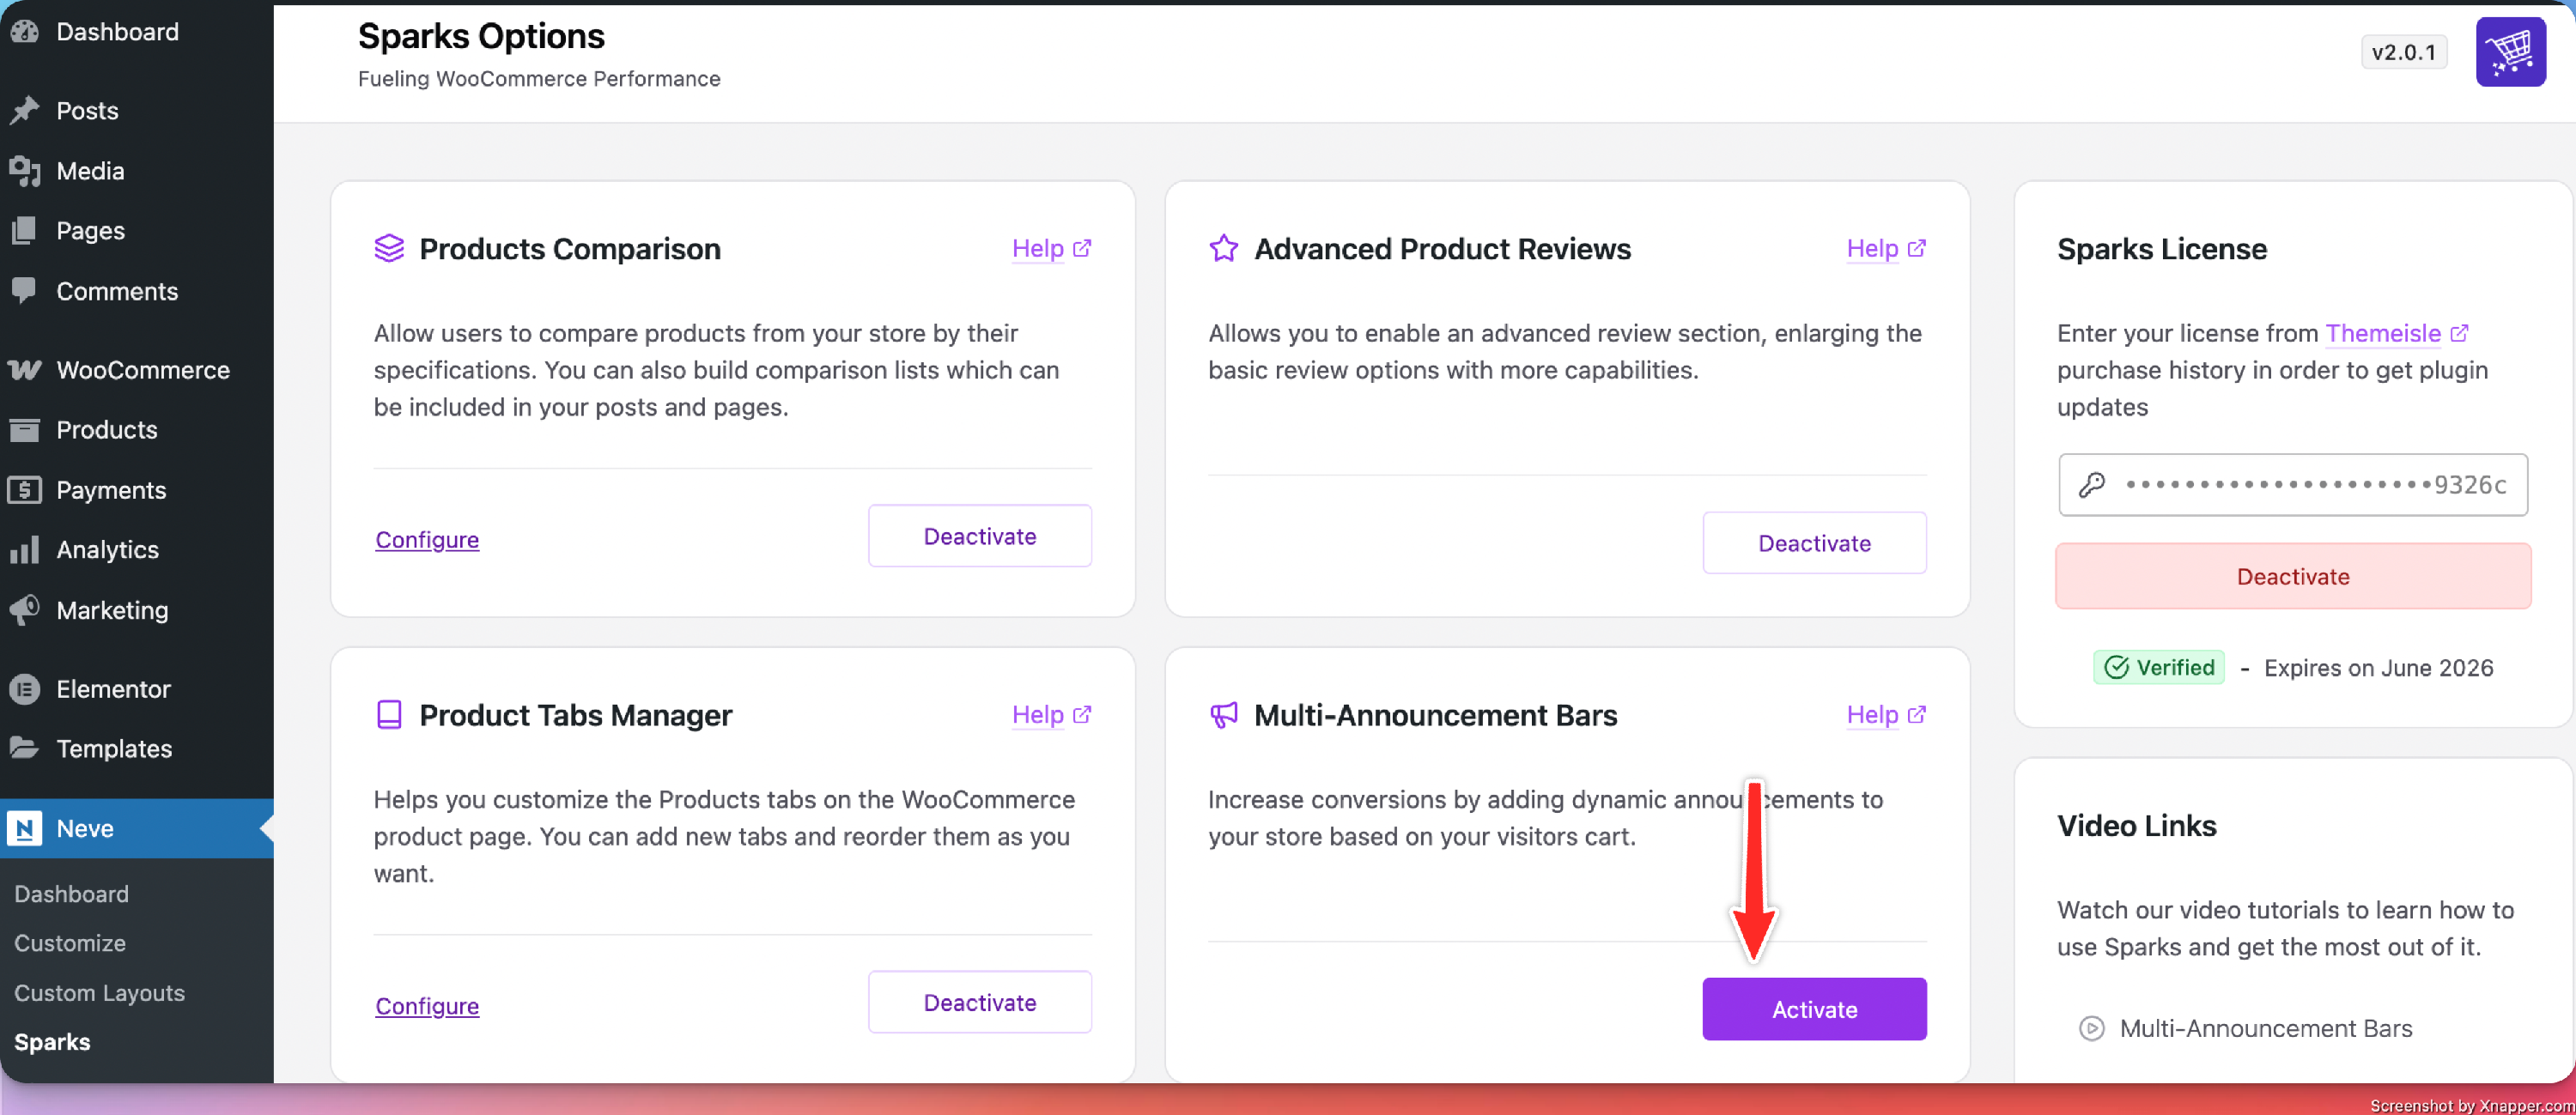Select Custom Layouts under Neve submenu
This screenshot has width=2576, height=1115.
pyautogui.click(x=99, y=993)
